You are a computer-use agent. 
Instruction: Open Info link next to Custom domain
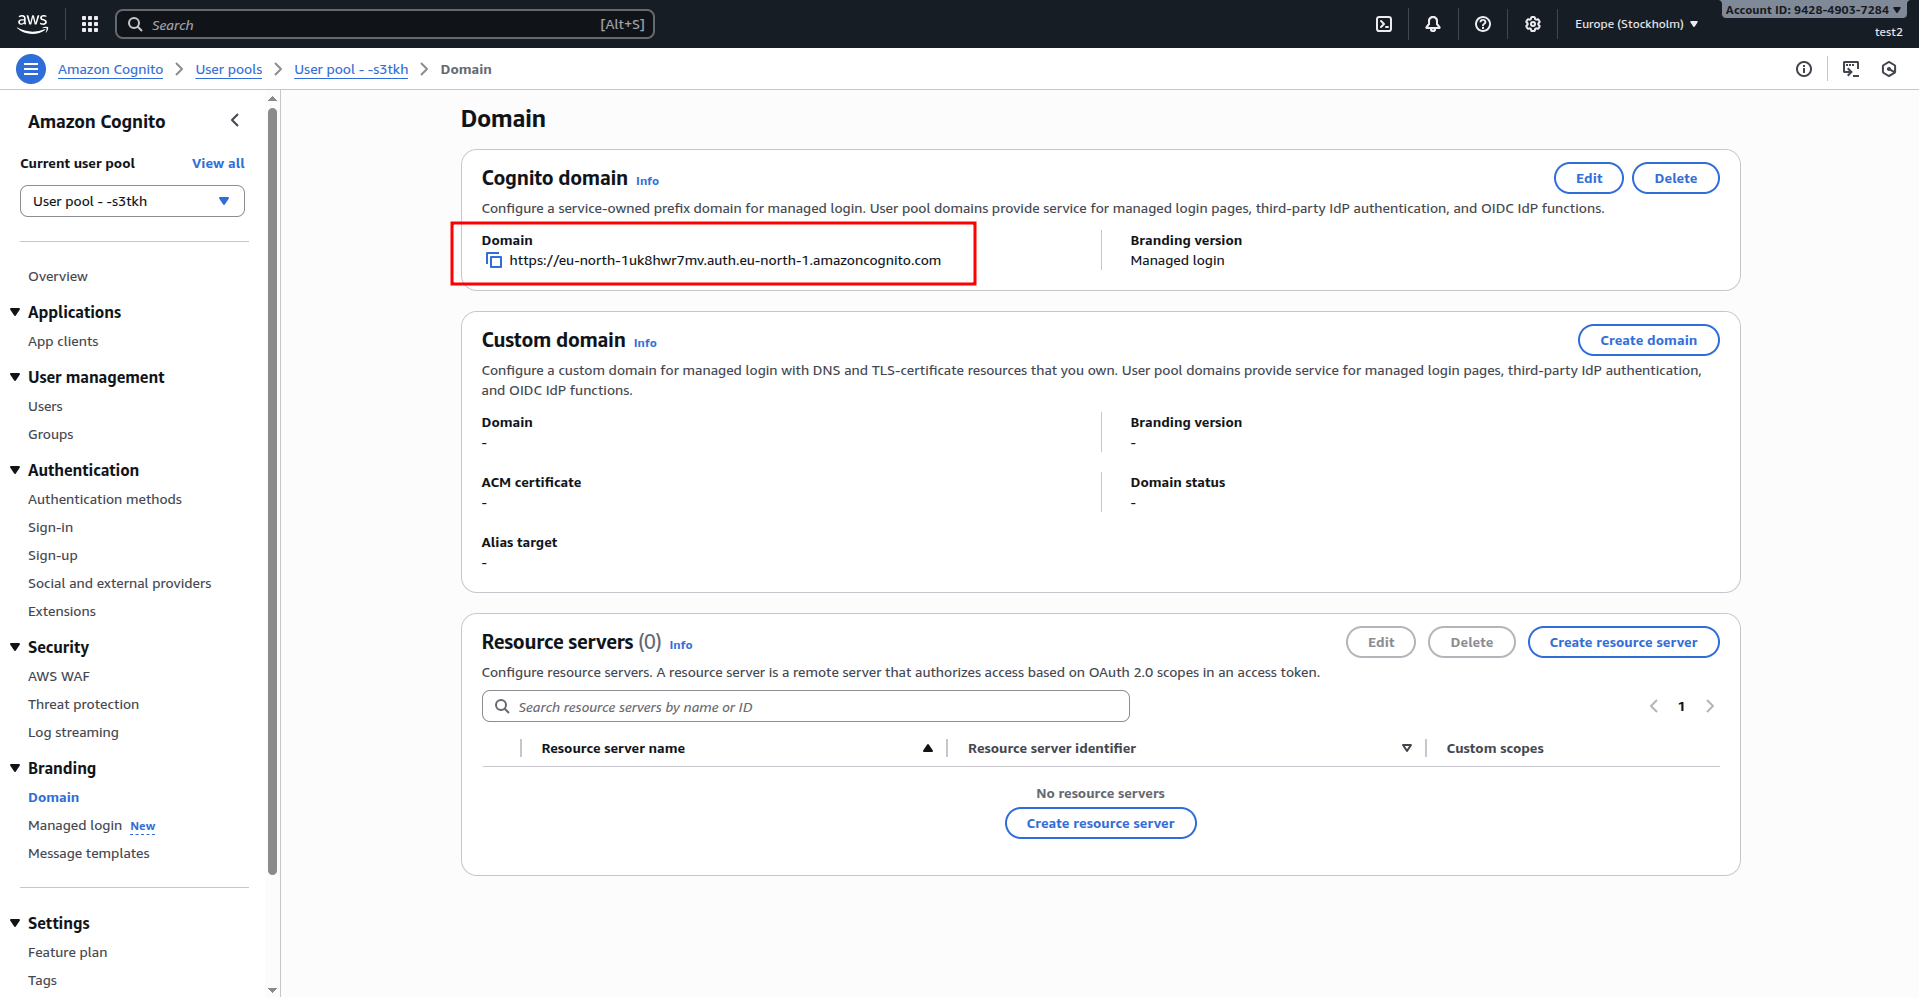646,343
